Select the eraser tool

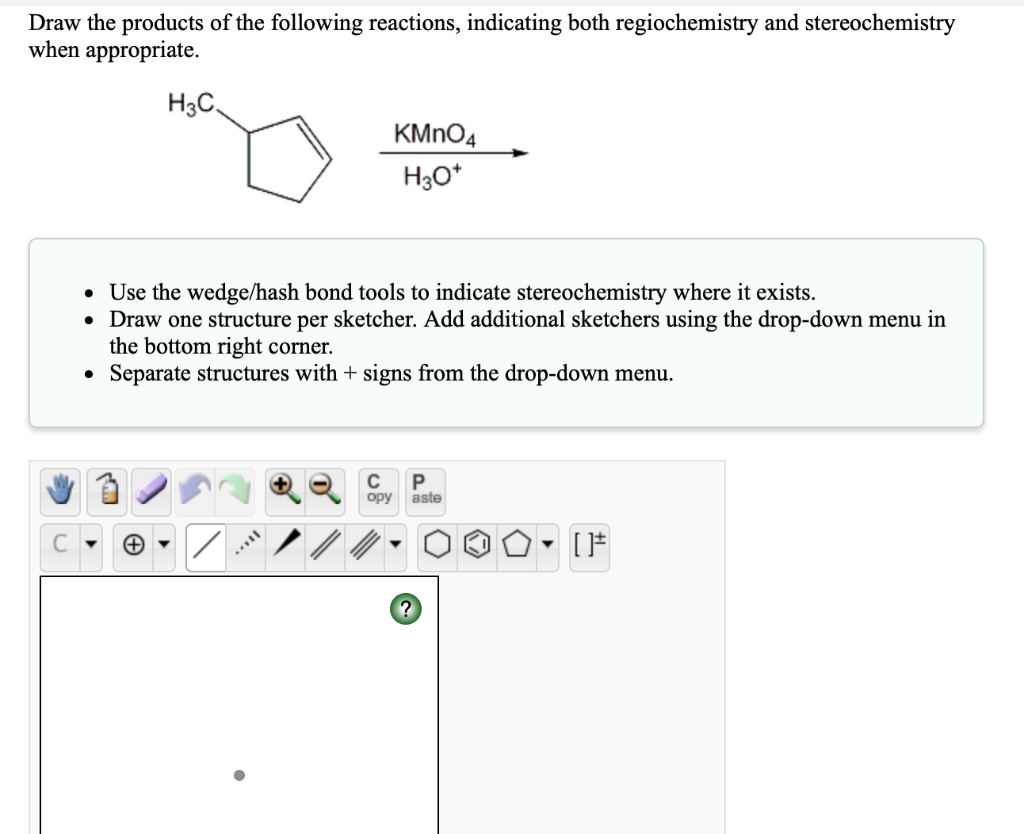[151, 490]
